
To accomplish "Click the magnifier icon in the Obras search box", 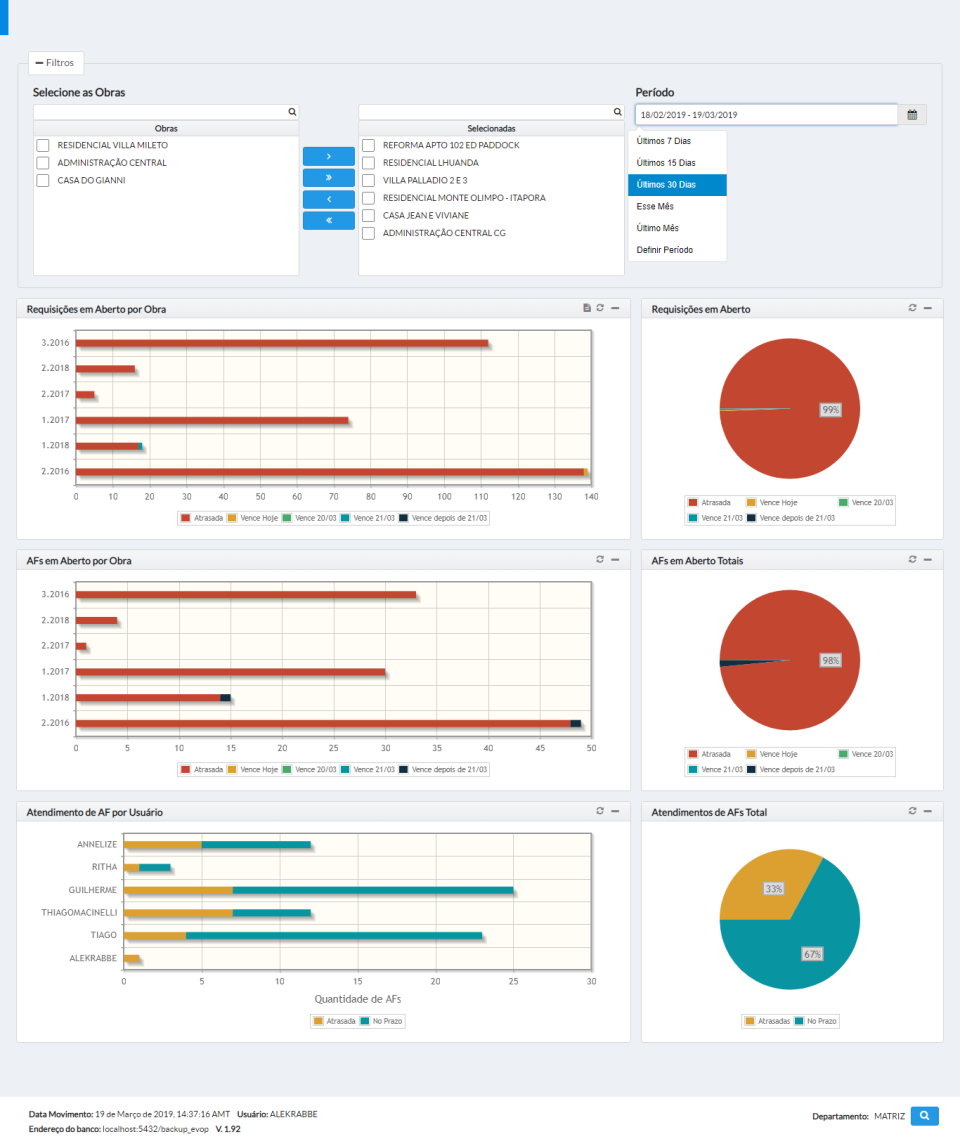I will [x=291, y=111].
